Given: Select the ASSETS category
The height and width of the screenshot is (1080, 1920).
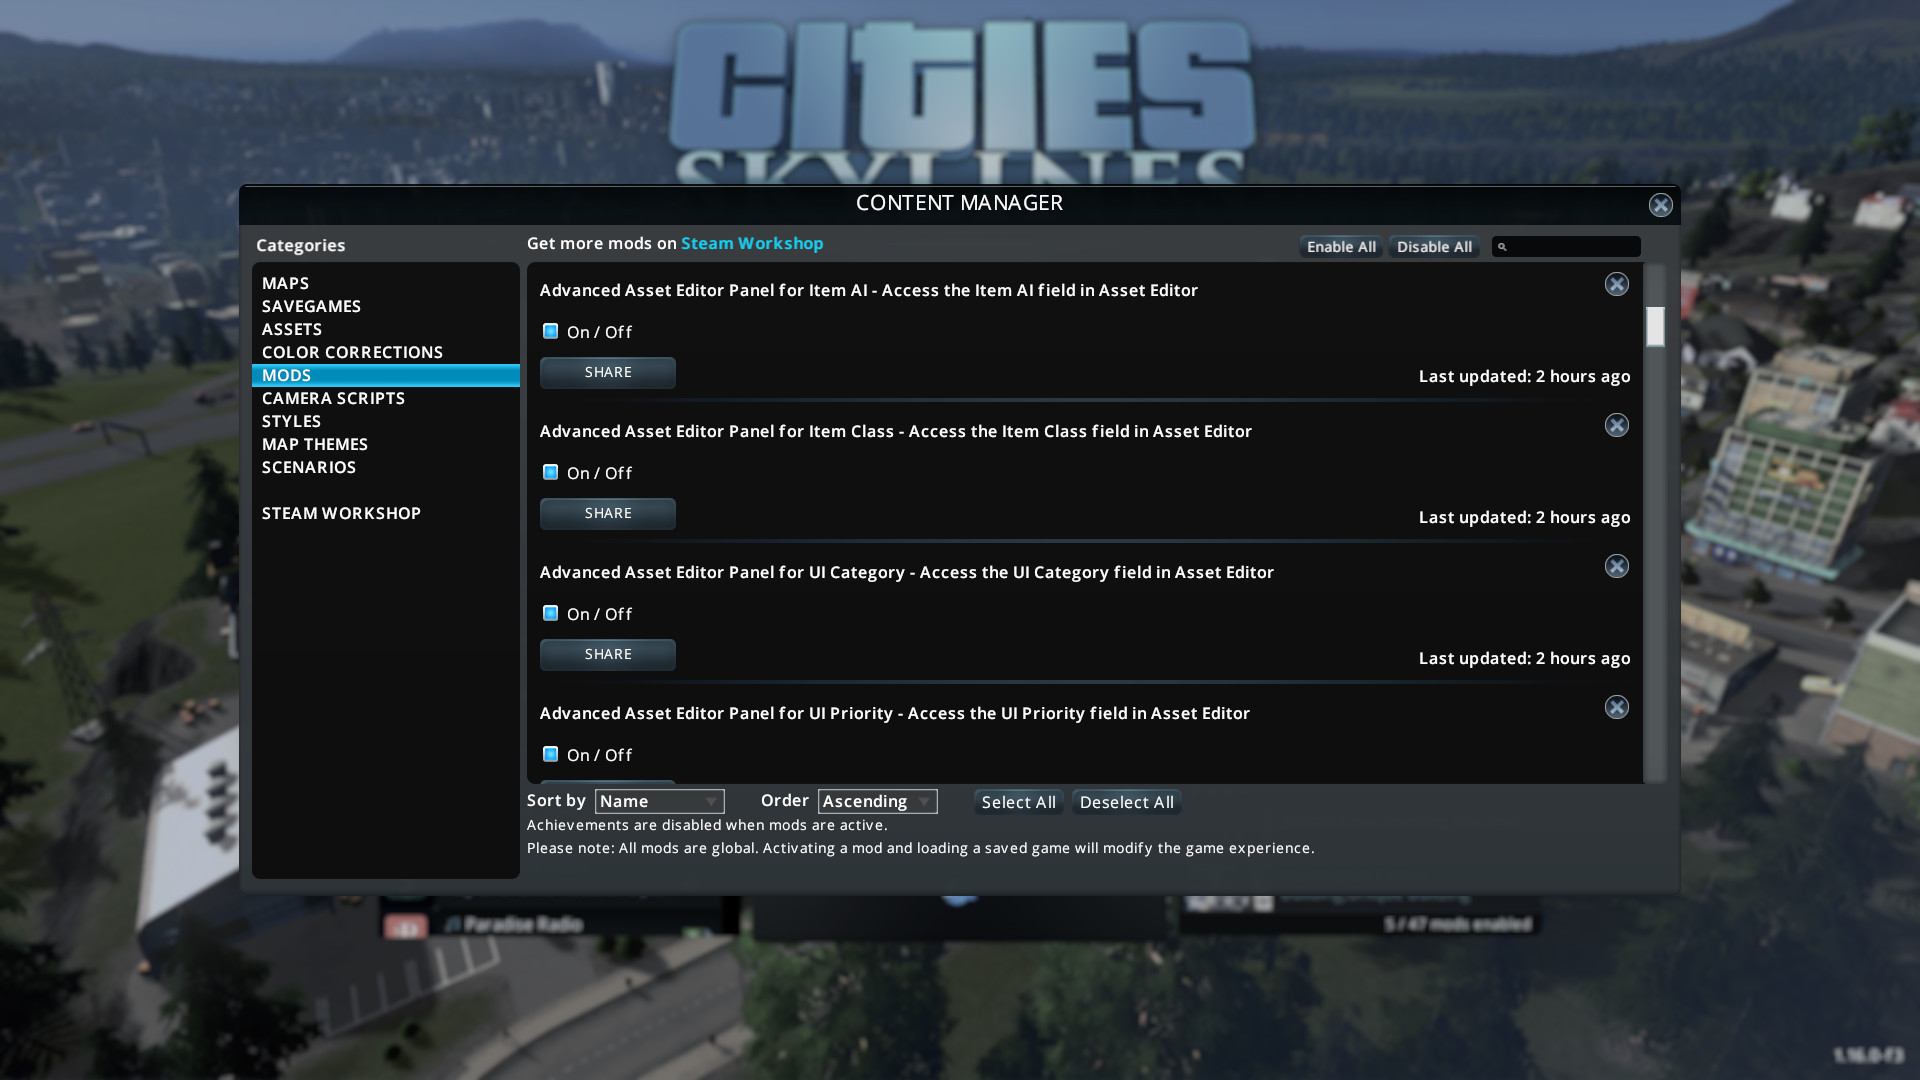Looking at the screenshot, I should [x=292, y=329].
